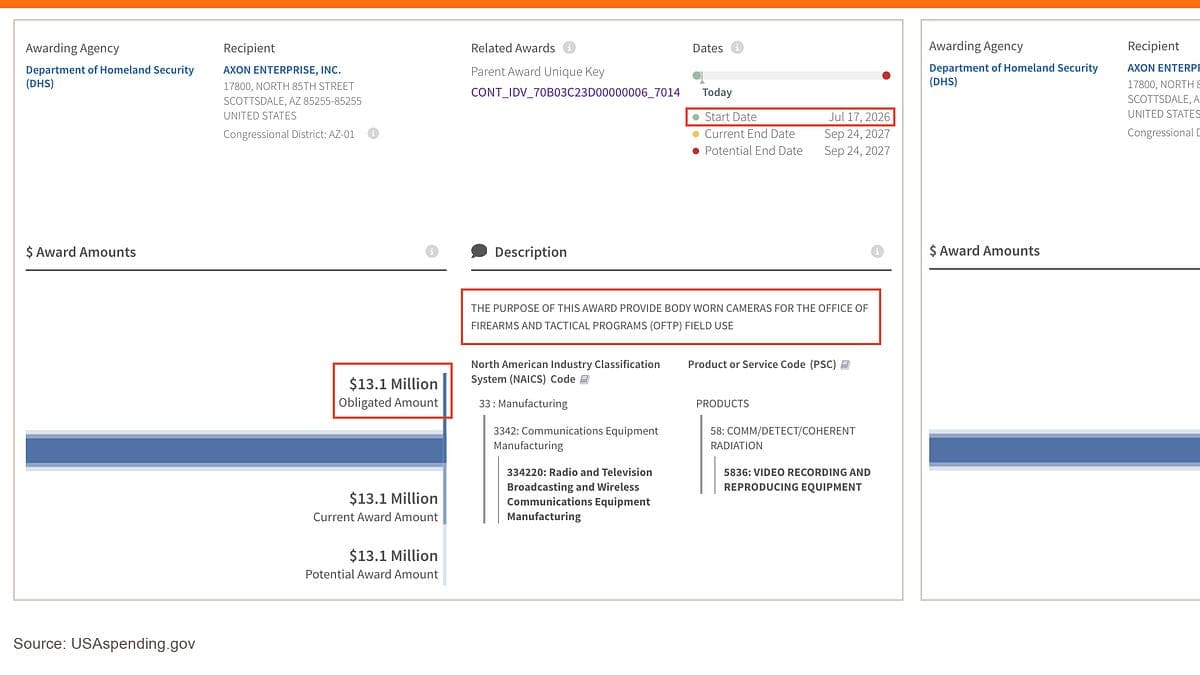Click the Award Amounts info icon
Screen dimensions: 1200x675
[x=432, y=252]
